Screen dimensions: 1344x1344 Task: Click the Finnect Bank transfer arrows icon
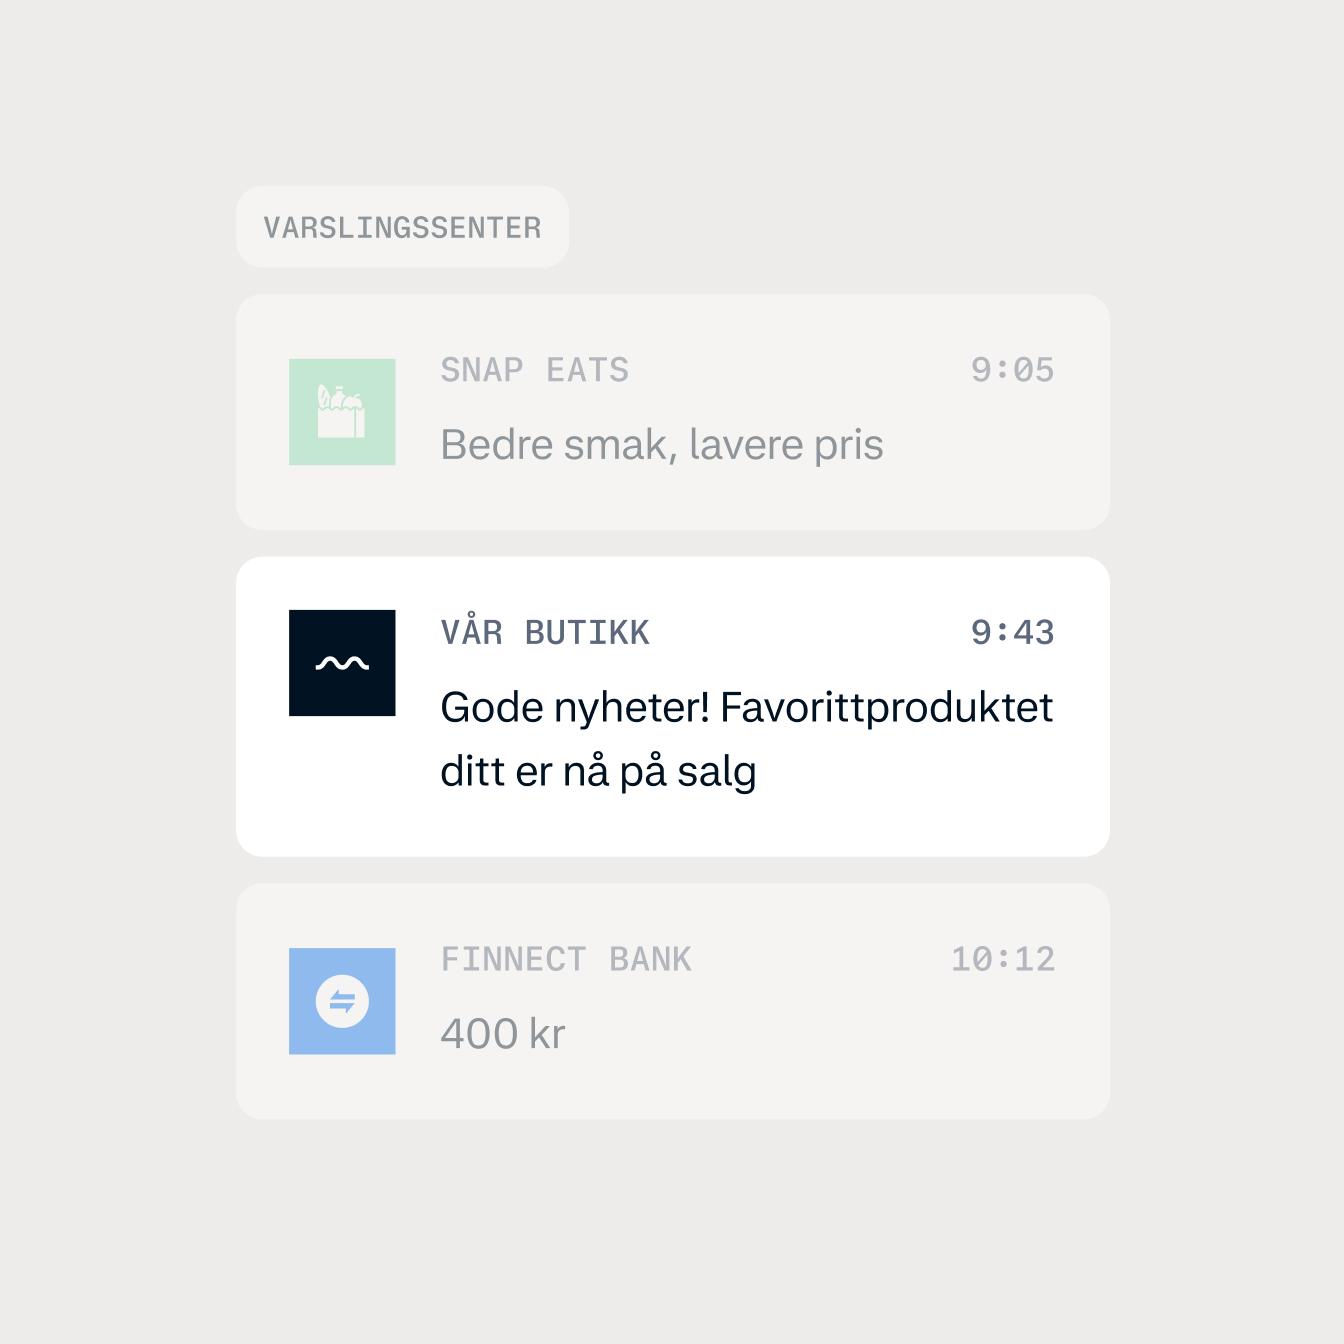coord(342,1001)
